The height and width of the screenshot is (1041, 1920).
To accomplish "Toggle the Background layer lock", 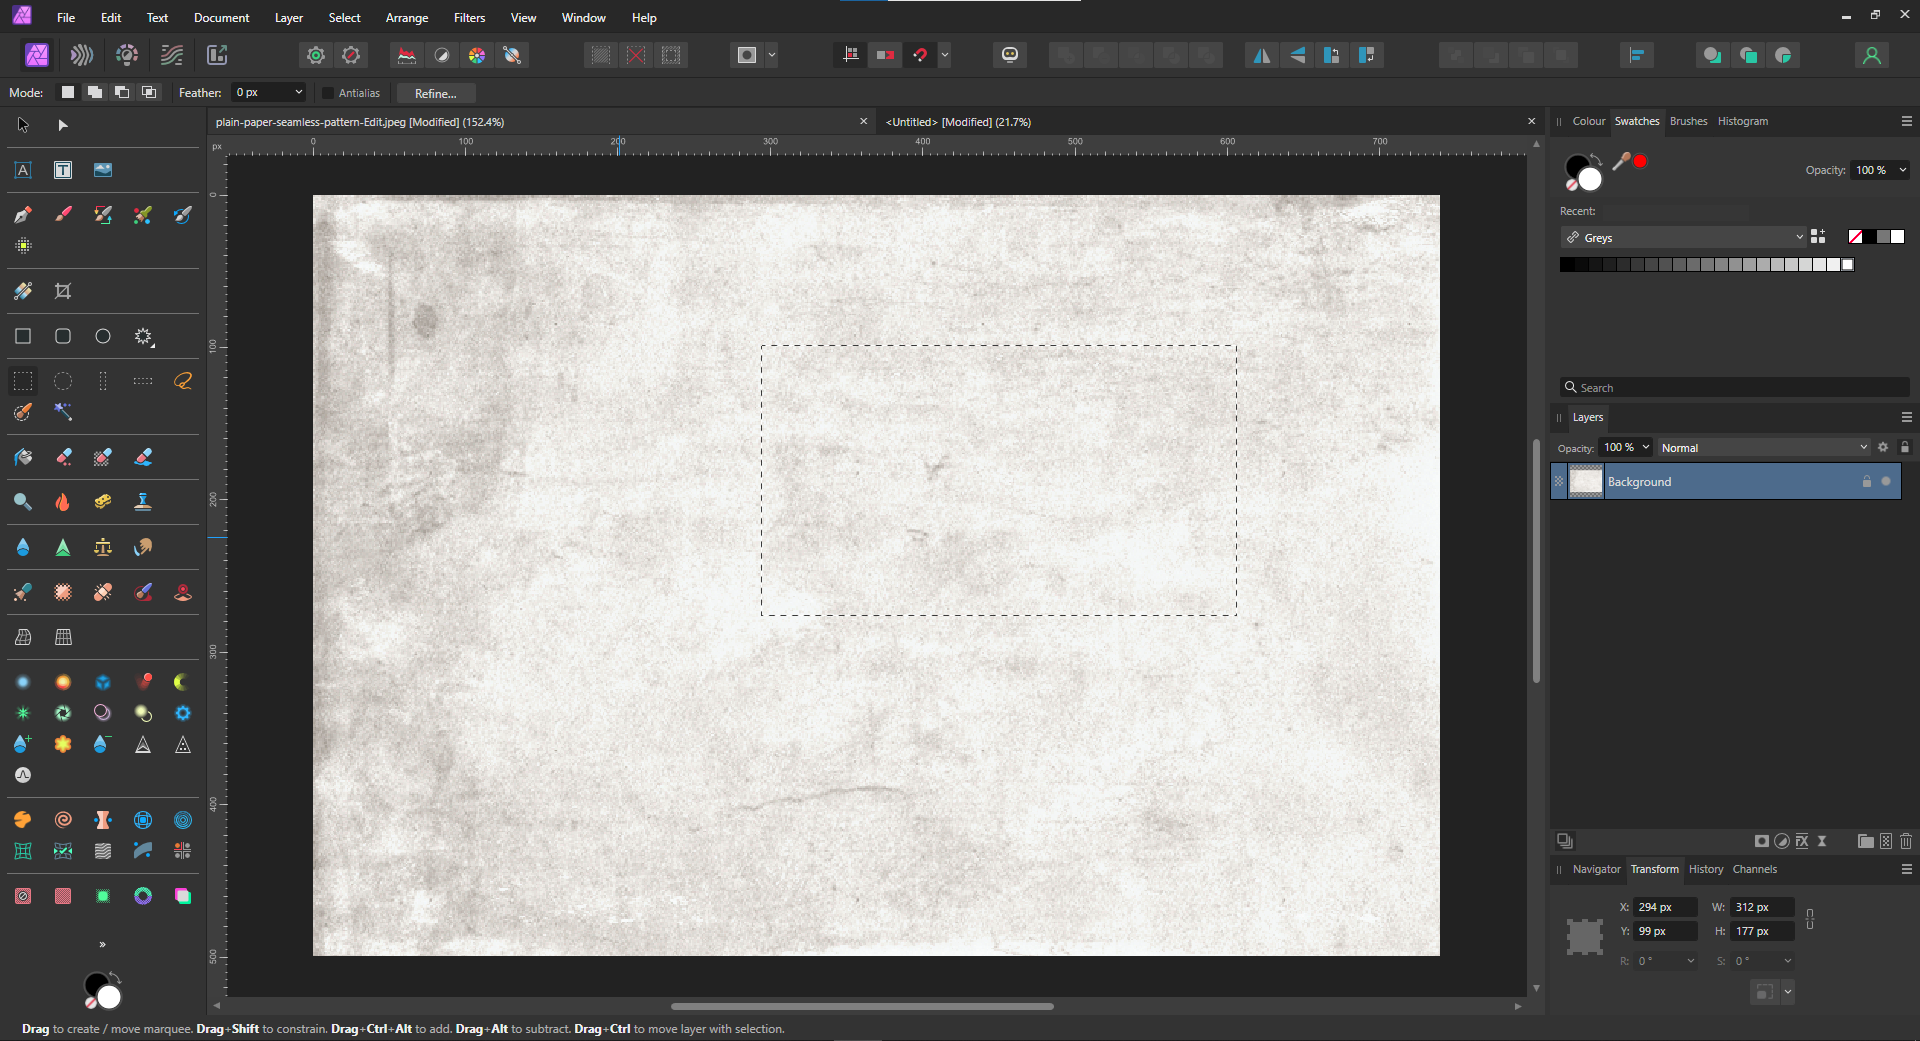I will tap(1866, 481).
